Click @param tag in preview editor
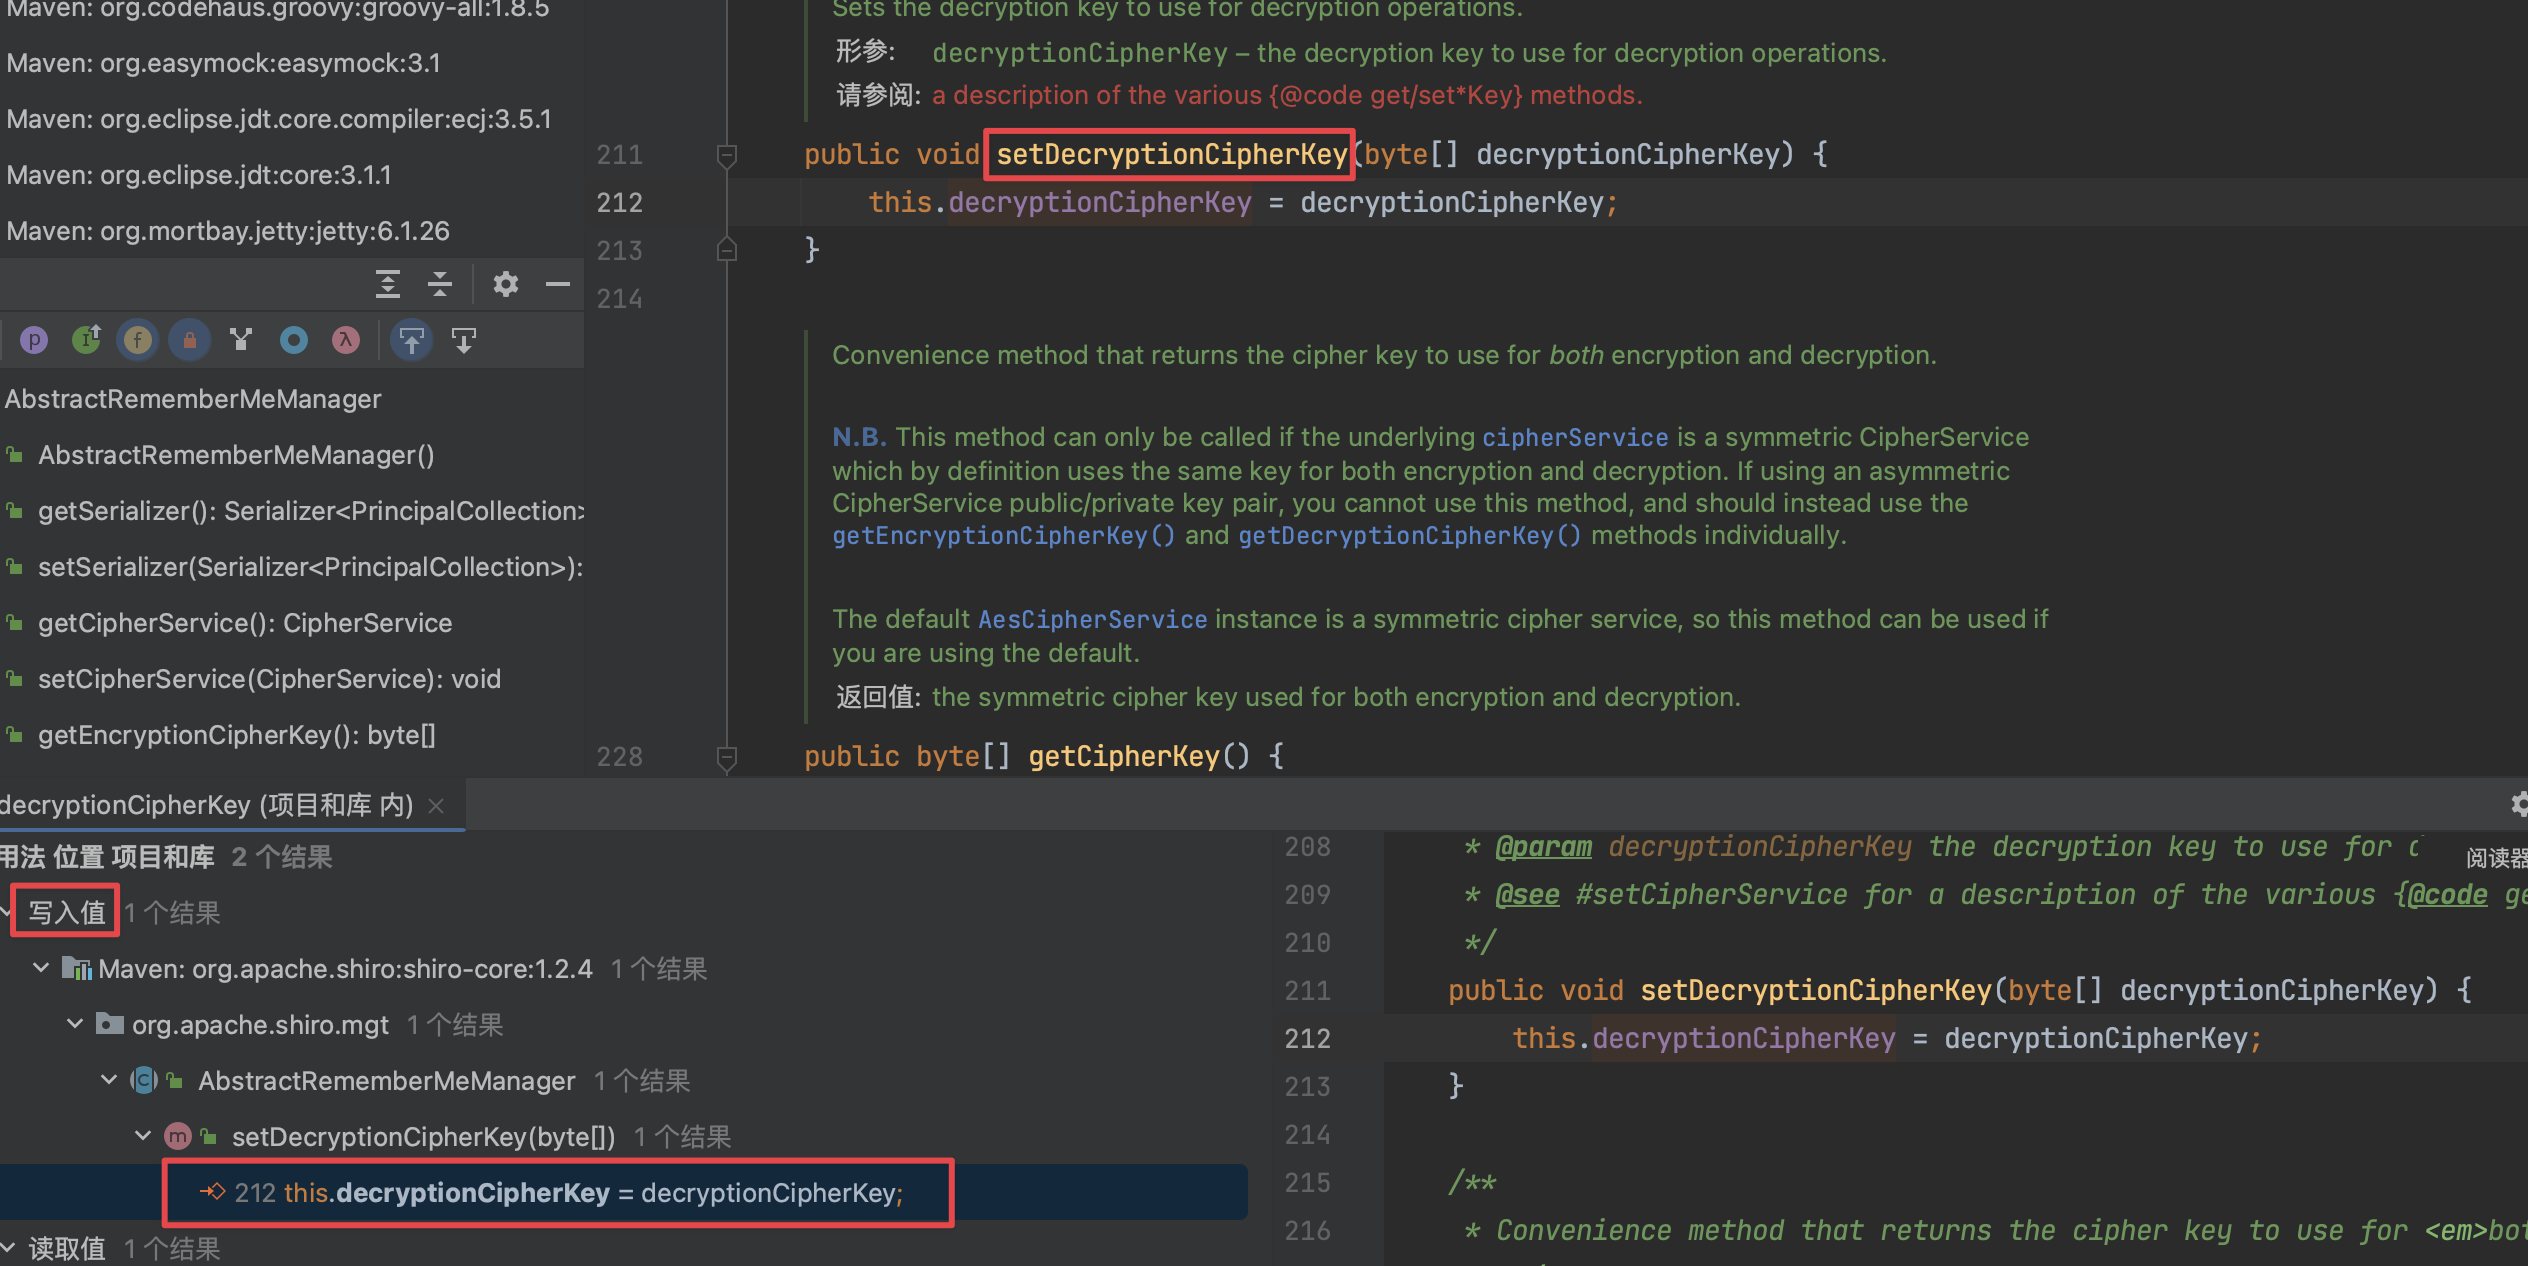2528x1266 pixels. pyautogui.click(x=1543, y=846)
